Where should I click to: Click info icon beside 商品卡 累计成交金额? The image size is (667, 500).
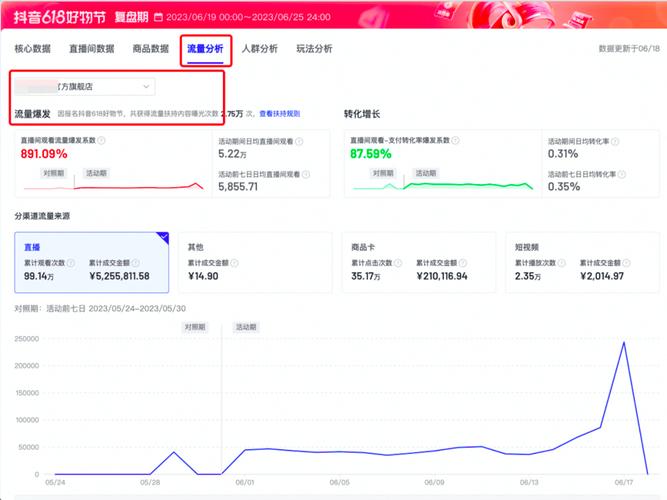[463, 263]
